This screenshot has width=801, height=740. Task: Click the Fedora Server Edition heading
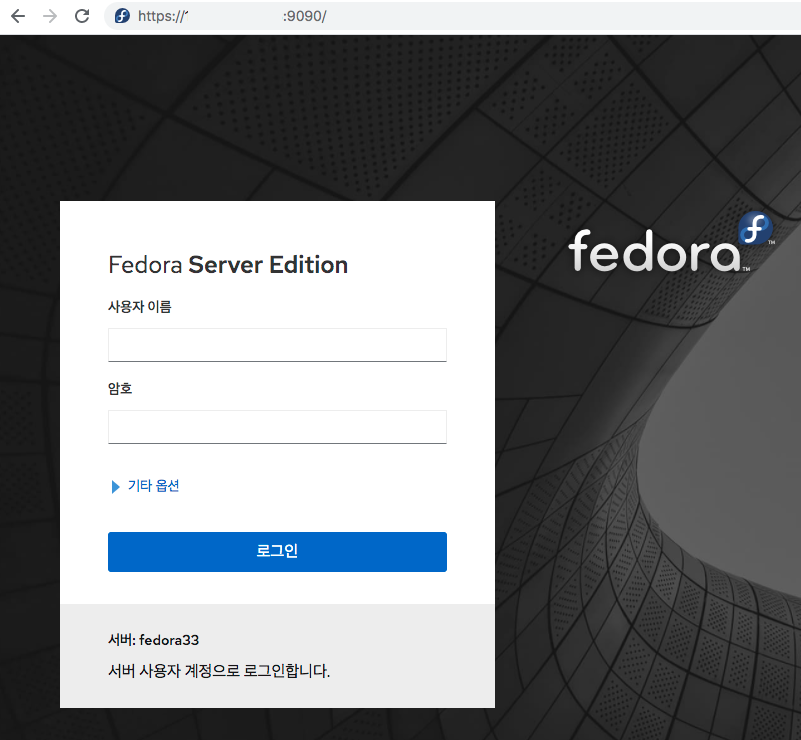[228, 265]
